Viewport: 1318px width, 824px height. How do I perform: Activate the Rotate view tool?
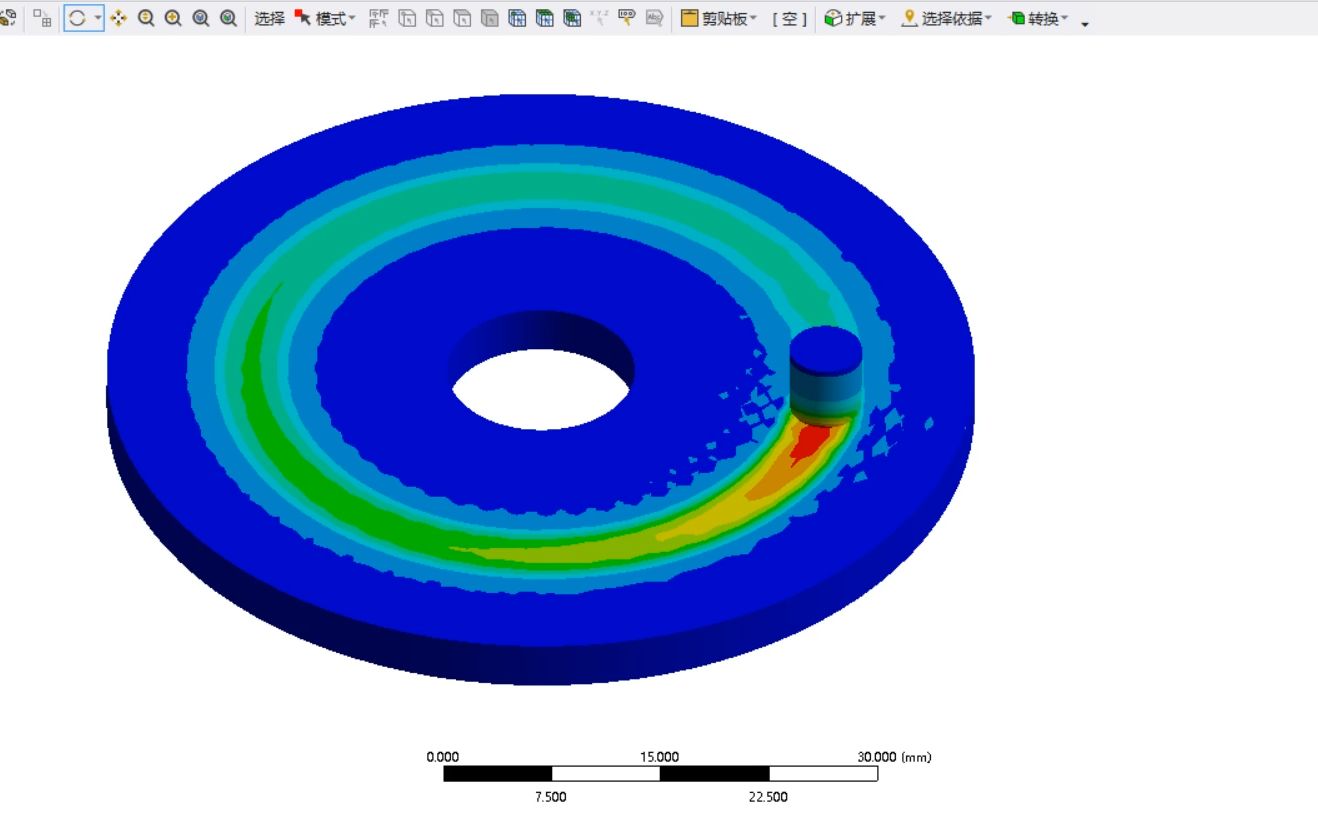[77, 18]
